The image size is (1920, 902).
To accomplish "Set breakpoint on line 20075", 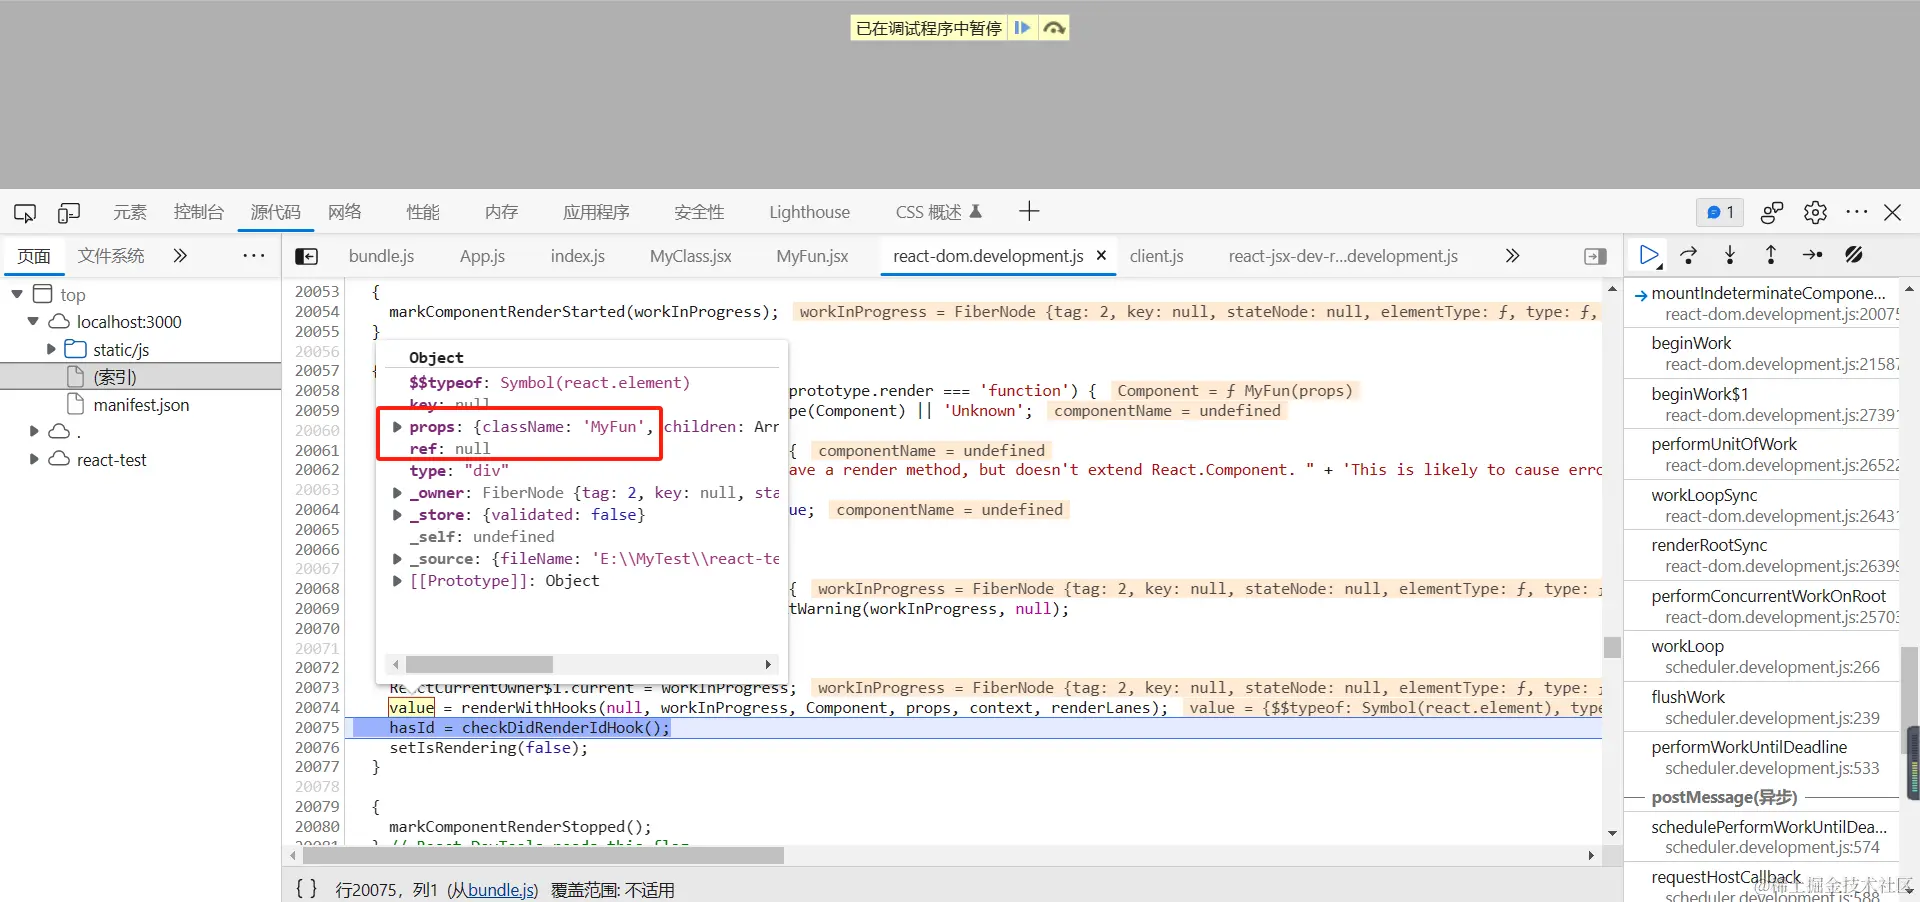I will click(317, 728).
